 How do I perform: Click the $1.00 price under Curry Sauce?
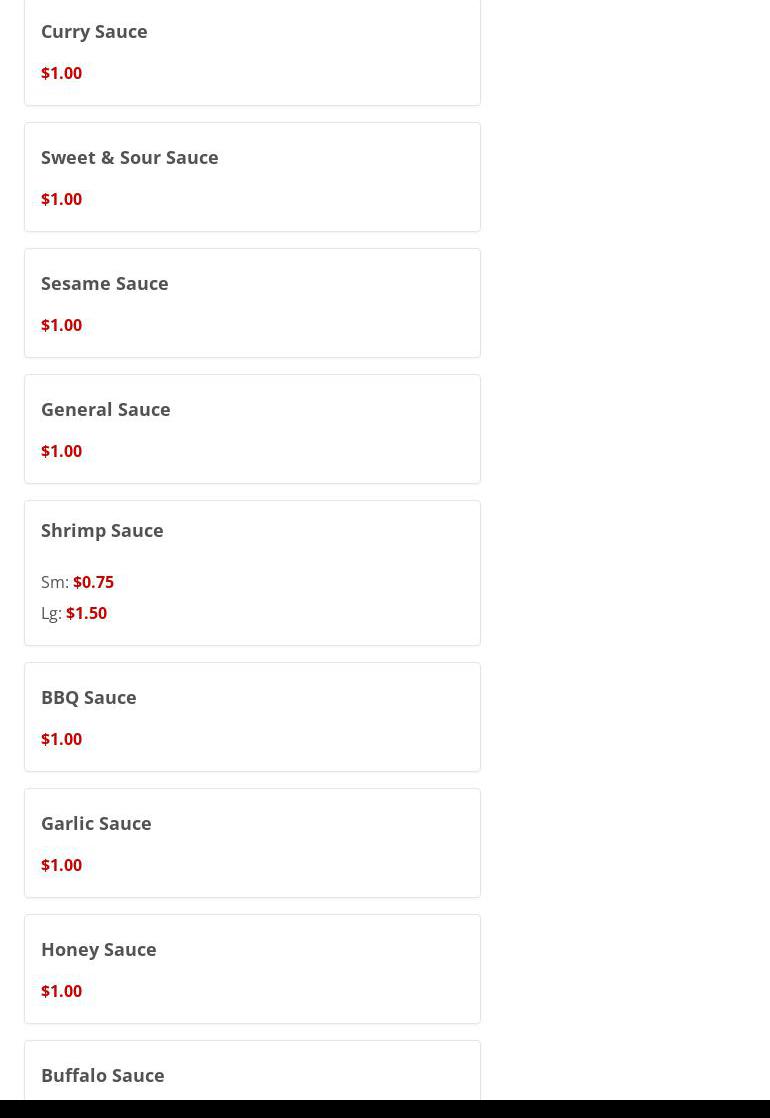coord(61,73)
